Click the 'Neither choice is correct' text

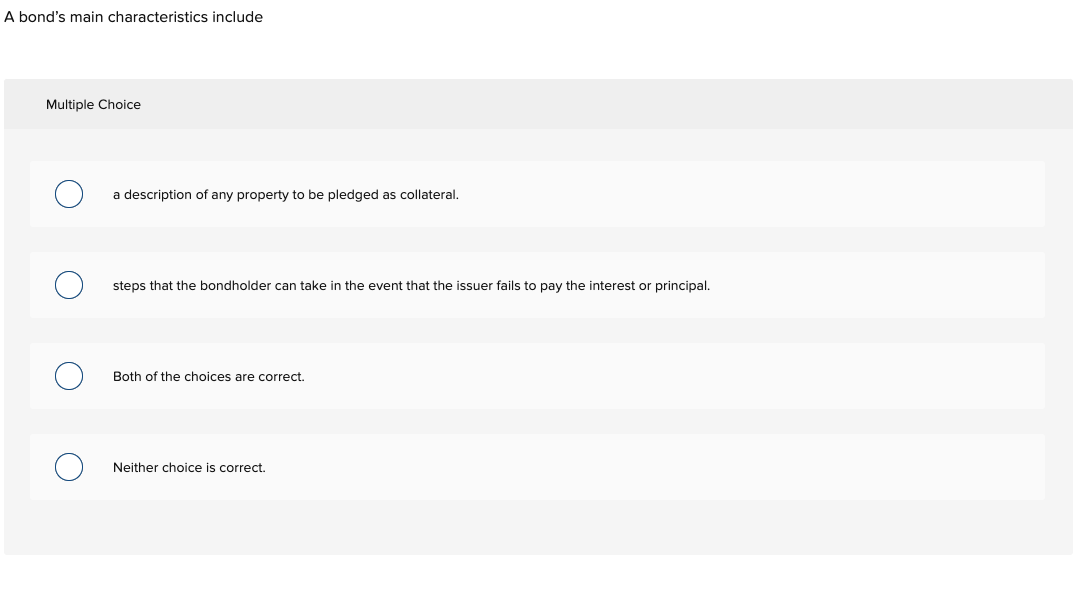pos(188,467)
